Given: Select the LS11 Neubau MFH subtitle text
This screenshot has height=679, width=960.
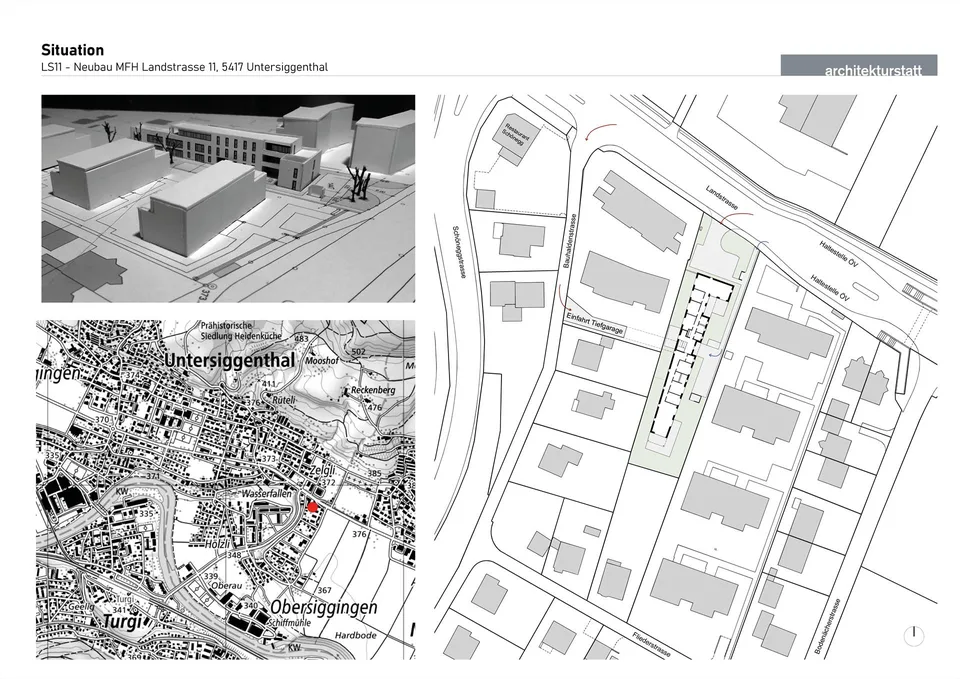Looking at the screenshot, I should click(x=184, y=67).
